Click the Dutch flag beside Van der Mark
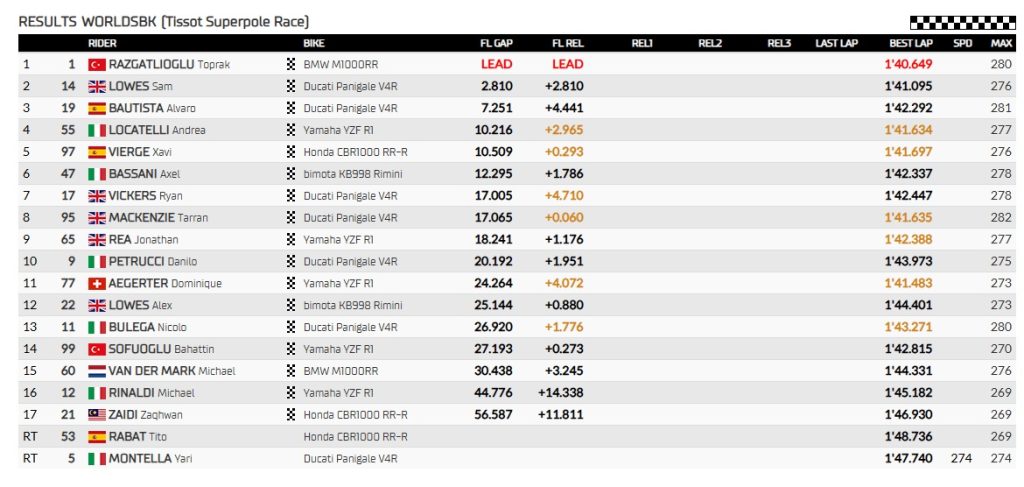 click(x=97, y=371)
